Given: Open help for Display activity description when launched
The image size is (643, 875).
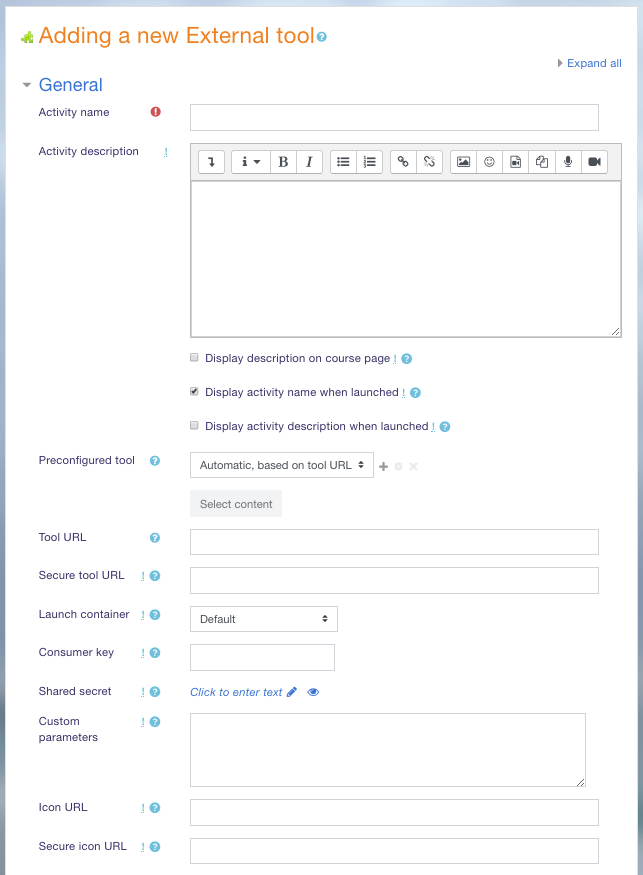Looking at the screenshot, I should 445,427.
